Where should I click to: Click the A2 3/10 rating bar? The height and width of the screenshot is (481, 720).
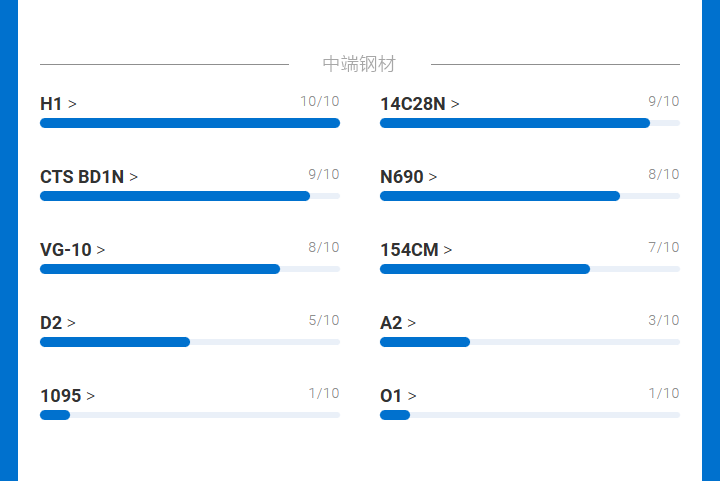point(530,342)
